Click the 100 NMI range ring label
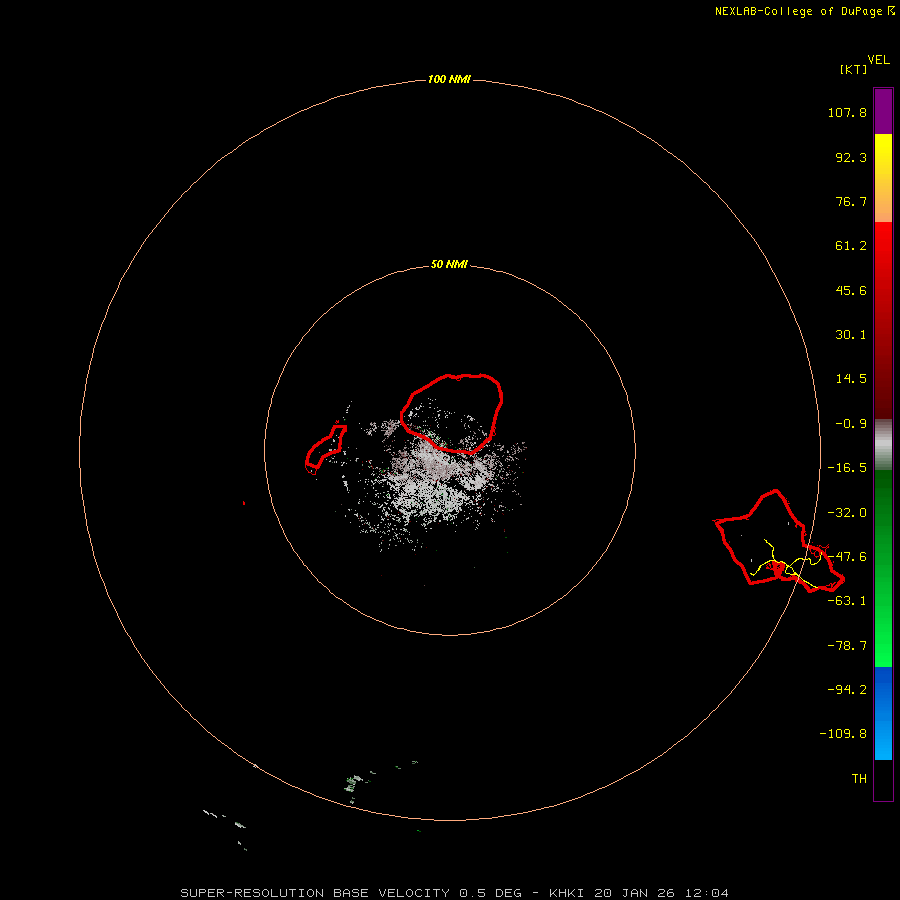Viewport: 900px width, 900px height. click(x=449, y=79)
